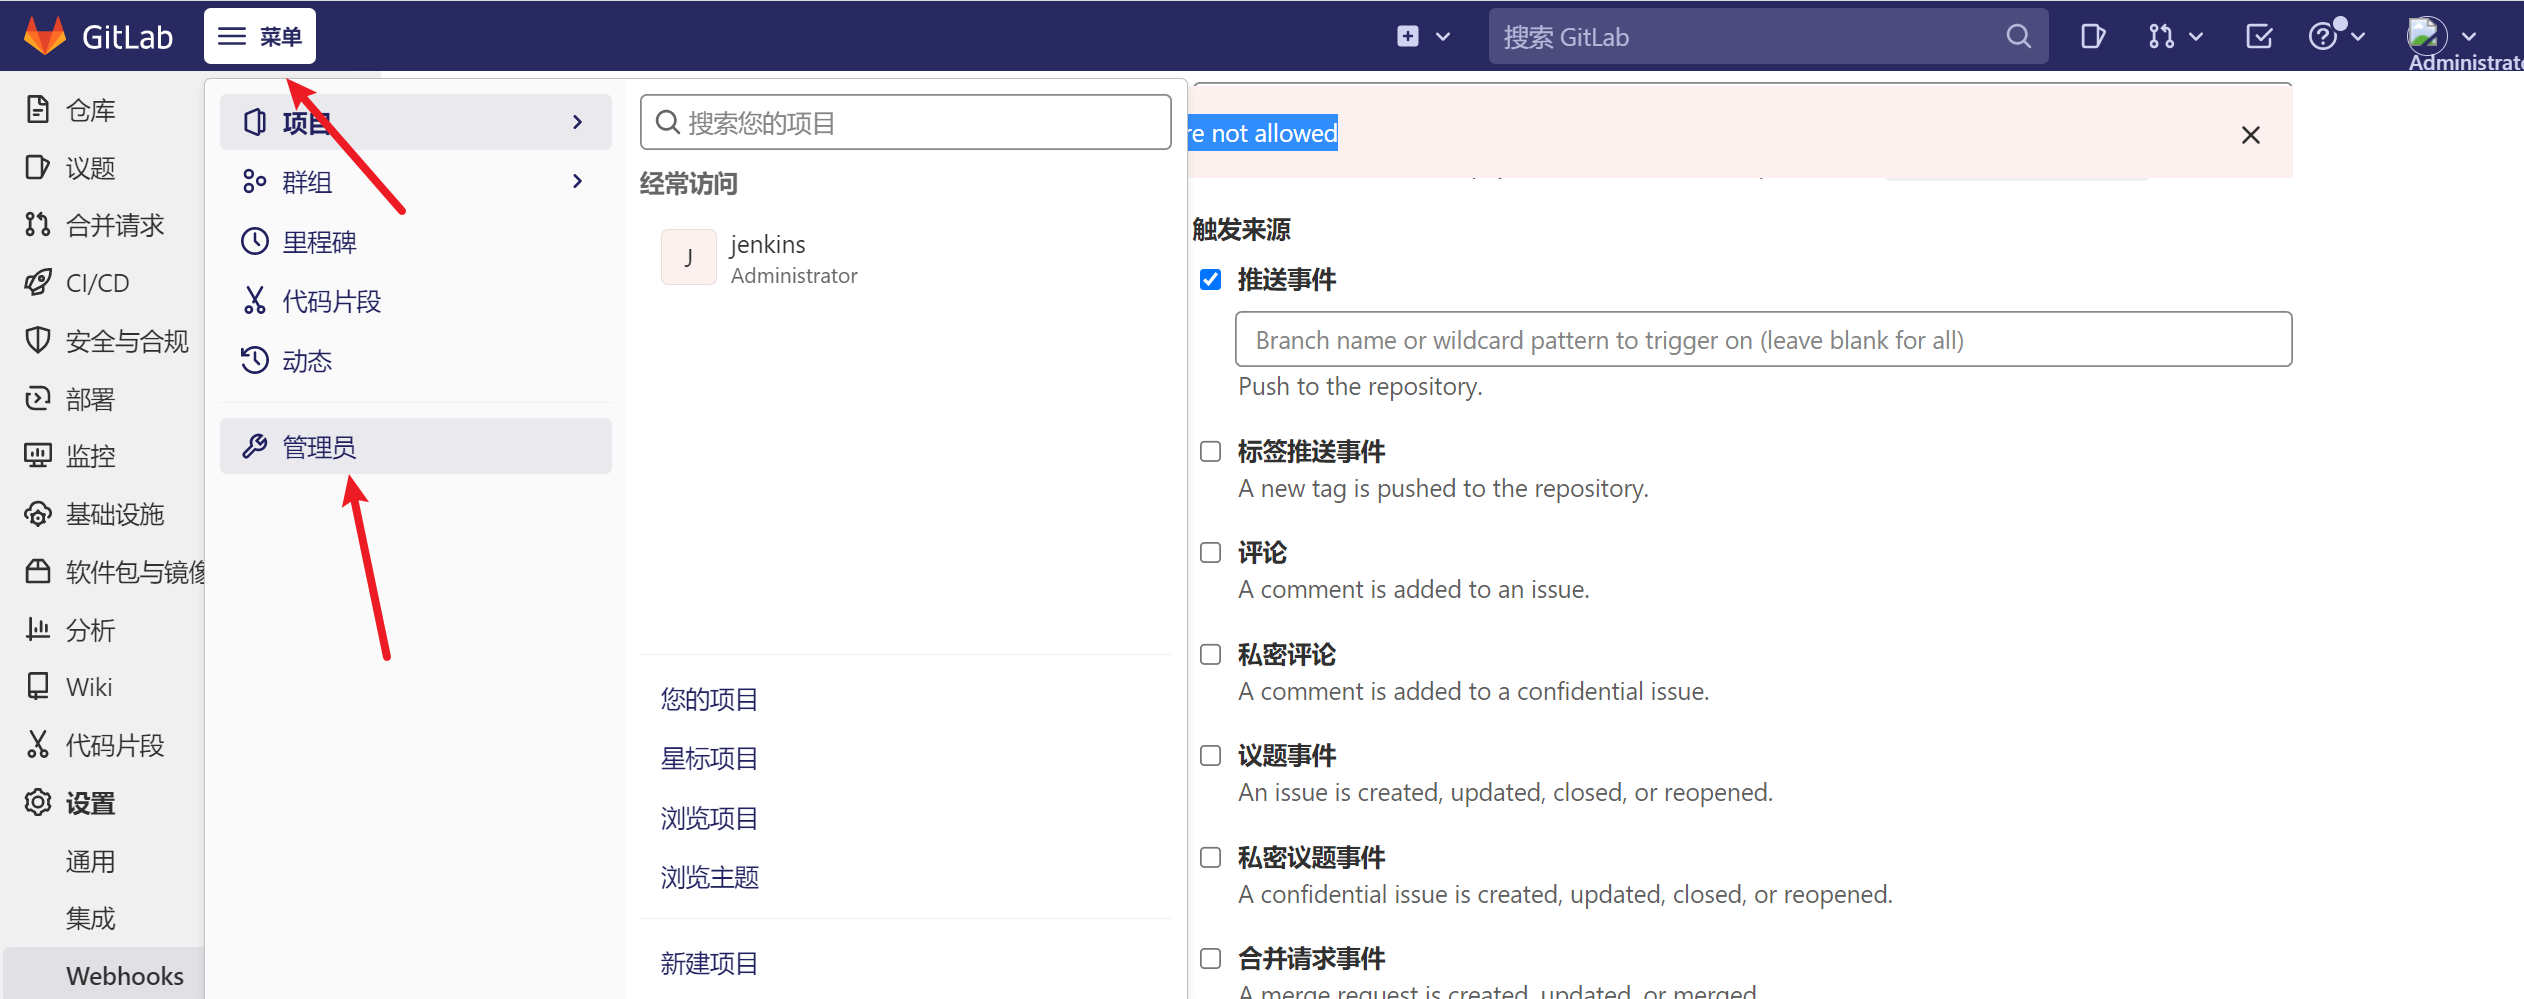Click the 管理员 wrench icon
This screenshot has width=2524, height=999.
click(x=255, y=446)
